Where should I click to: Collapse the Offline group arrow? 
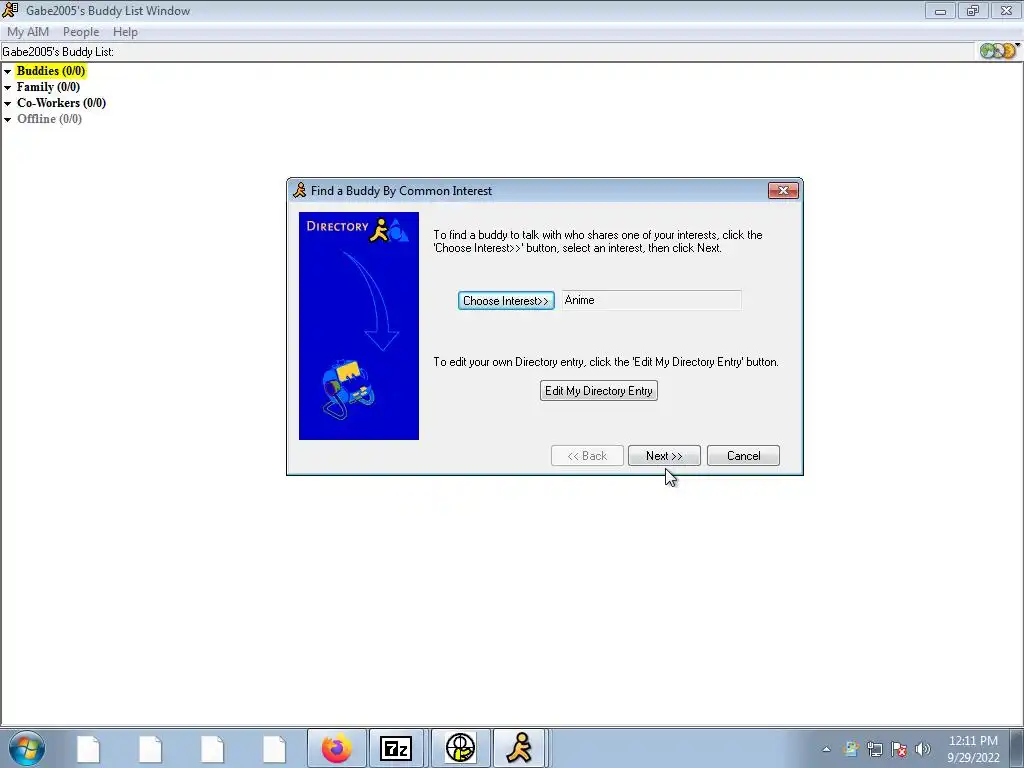8,120
